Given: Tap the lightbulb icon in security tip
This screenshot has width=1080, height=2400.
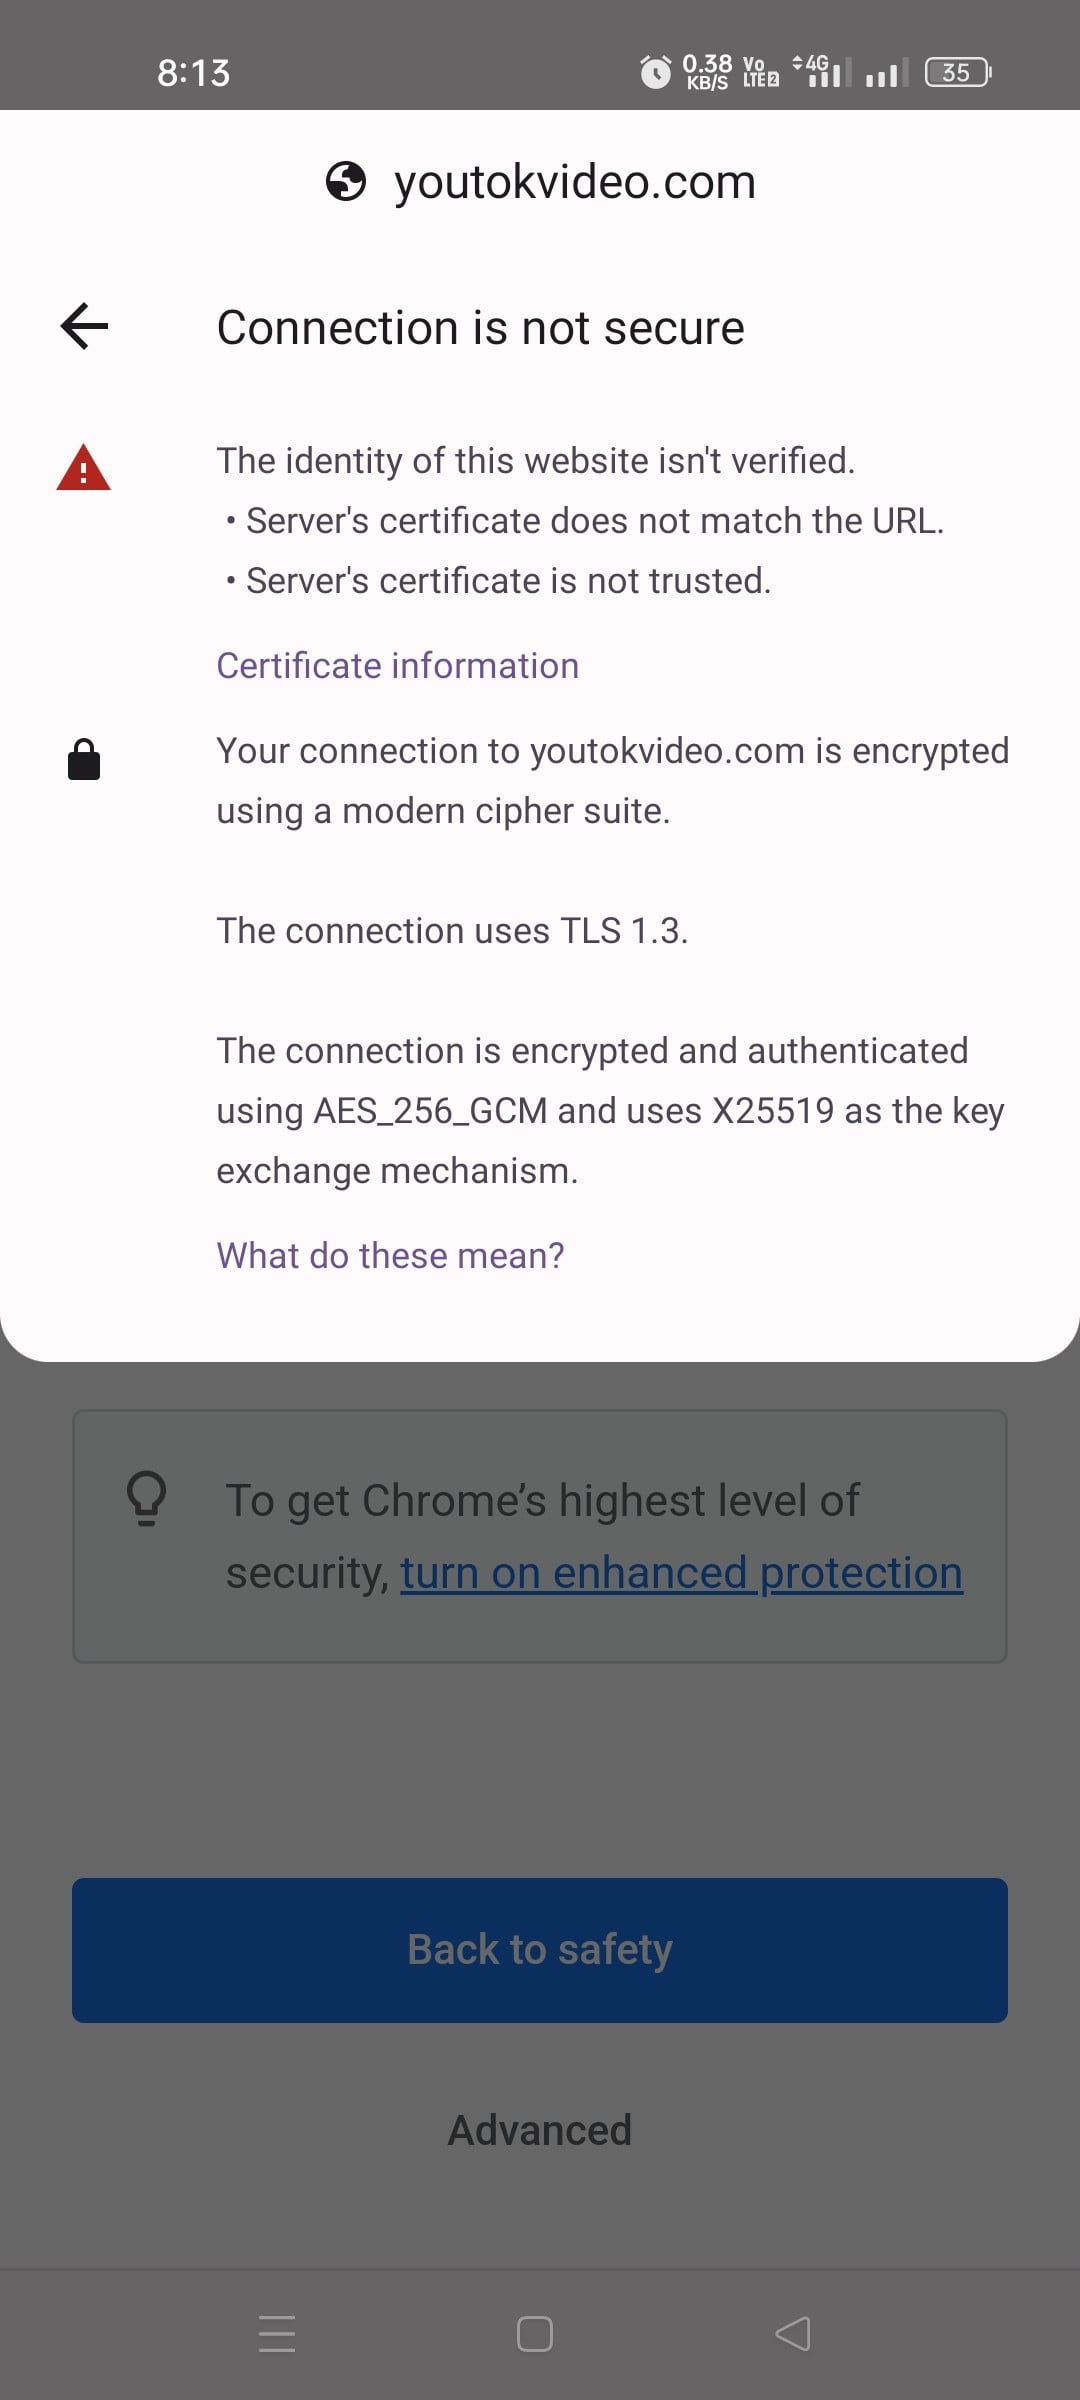Looking at the screenshot, I should pos(146,1498).
